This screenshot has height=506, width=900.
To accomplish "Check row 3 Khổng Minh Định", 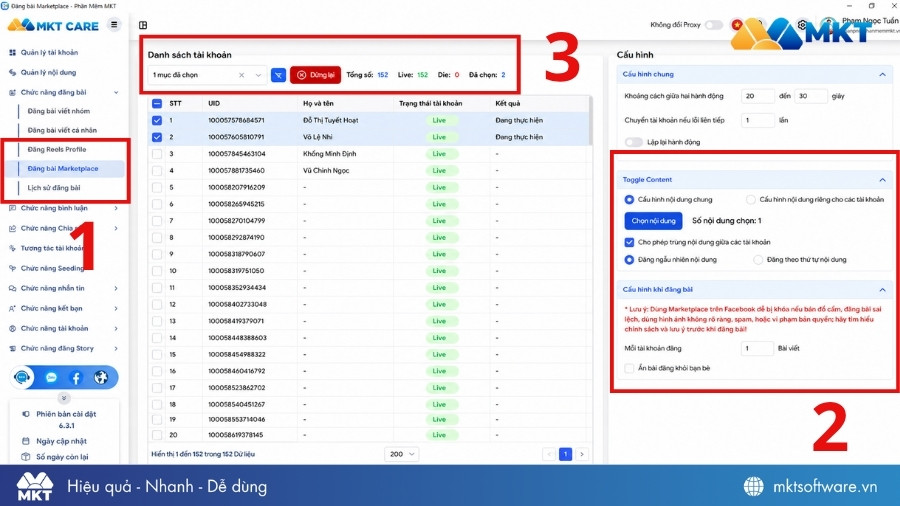I will (x=157, y=154).
